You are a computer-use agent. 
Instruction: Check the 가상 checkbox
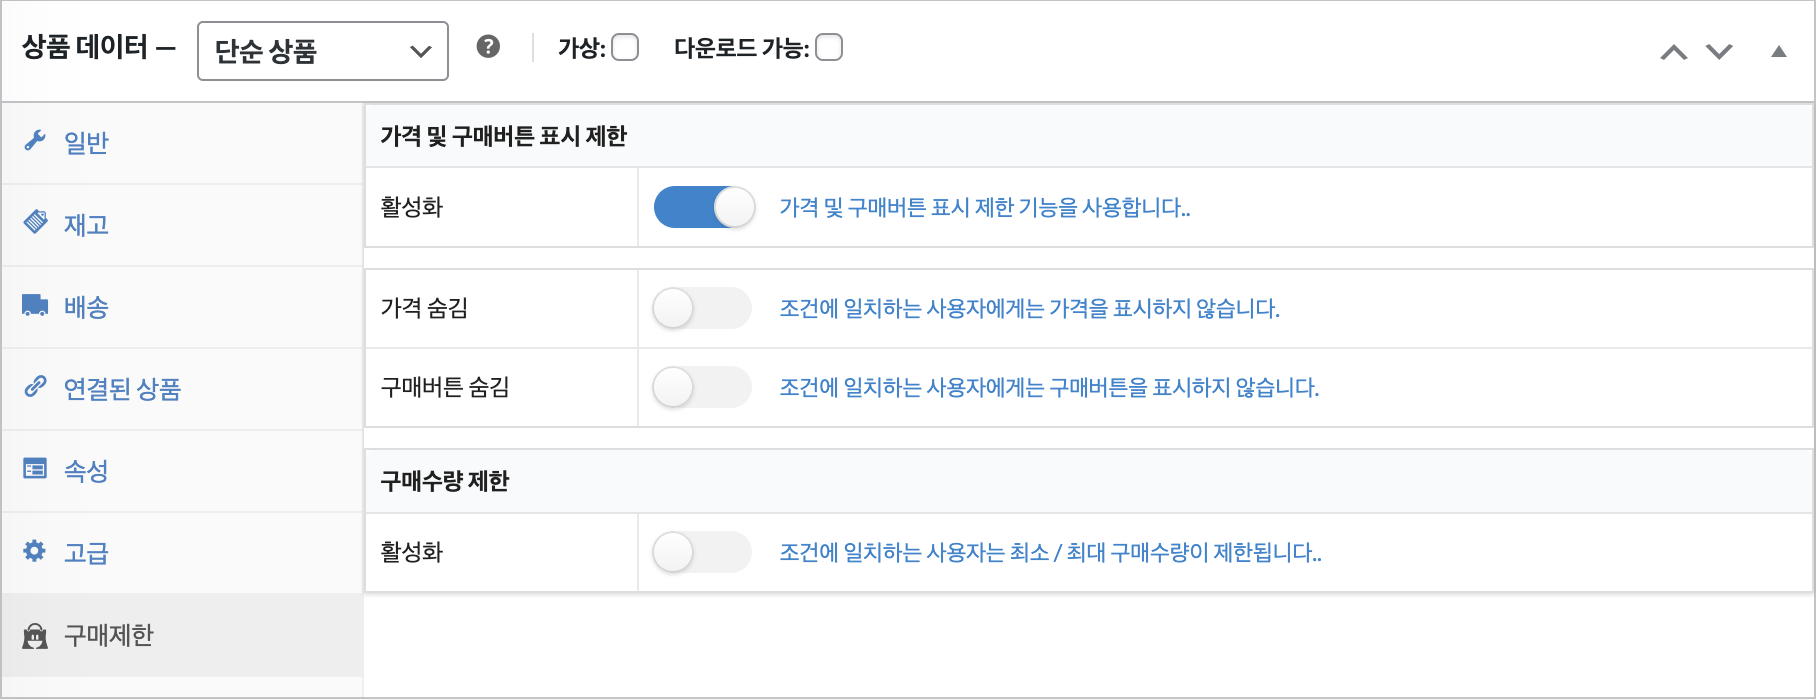click(x=625, y=48)
